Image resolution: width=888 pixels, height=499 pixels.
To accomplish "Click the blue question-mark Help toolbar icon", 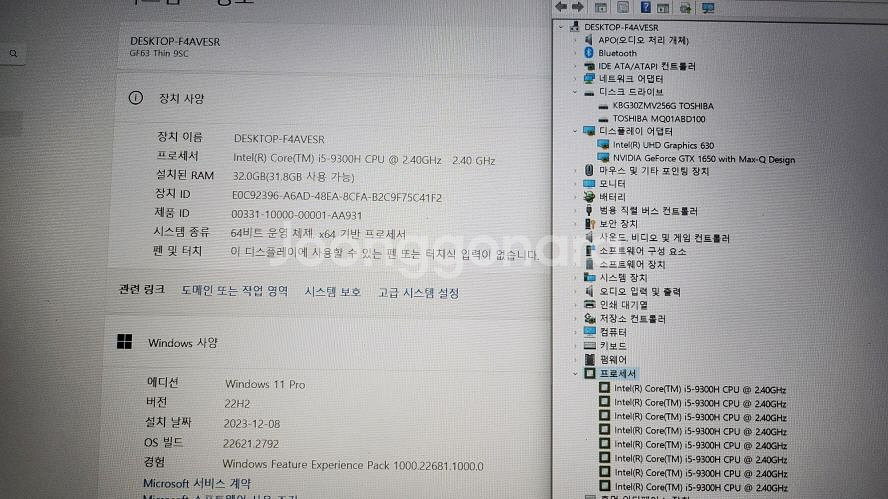I will coord(645,7).
